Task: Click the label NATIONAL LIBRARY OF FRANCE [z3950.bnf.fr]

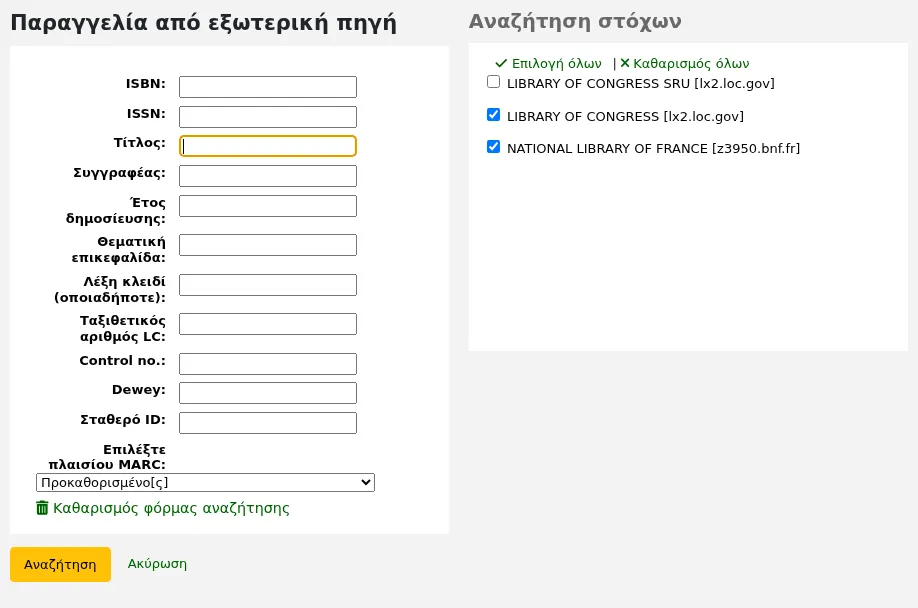Action: (x=653, y=149)
